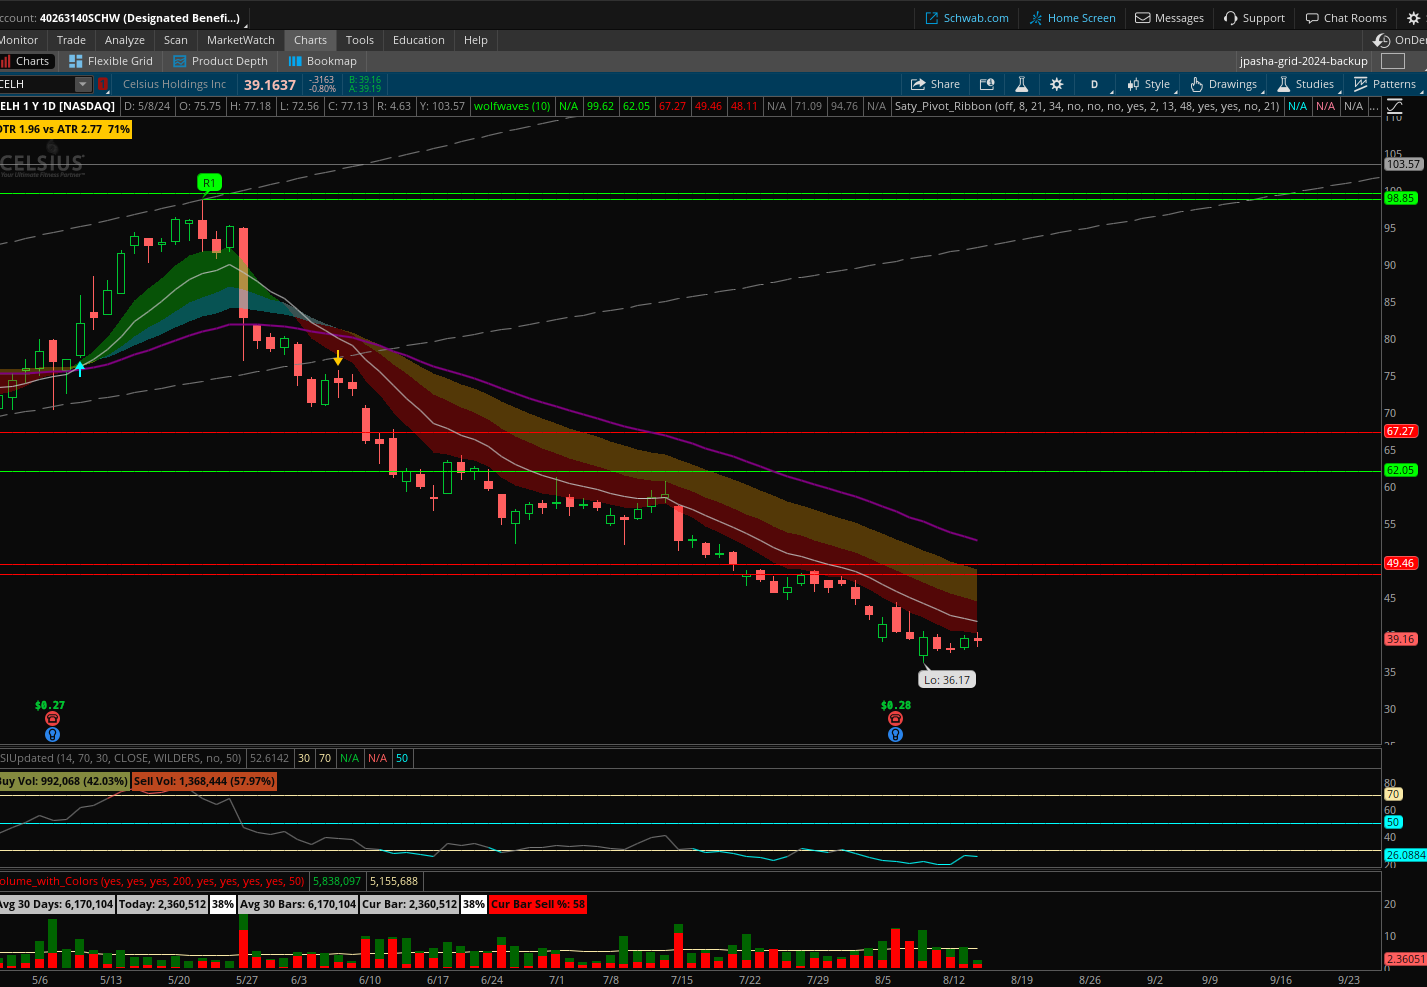Click the chart scale icon above the price axis
This screenshot has width=1427, height=987.
(x=1394, y=106)
